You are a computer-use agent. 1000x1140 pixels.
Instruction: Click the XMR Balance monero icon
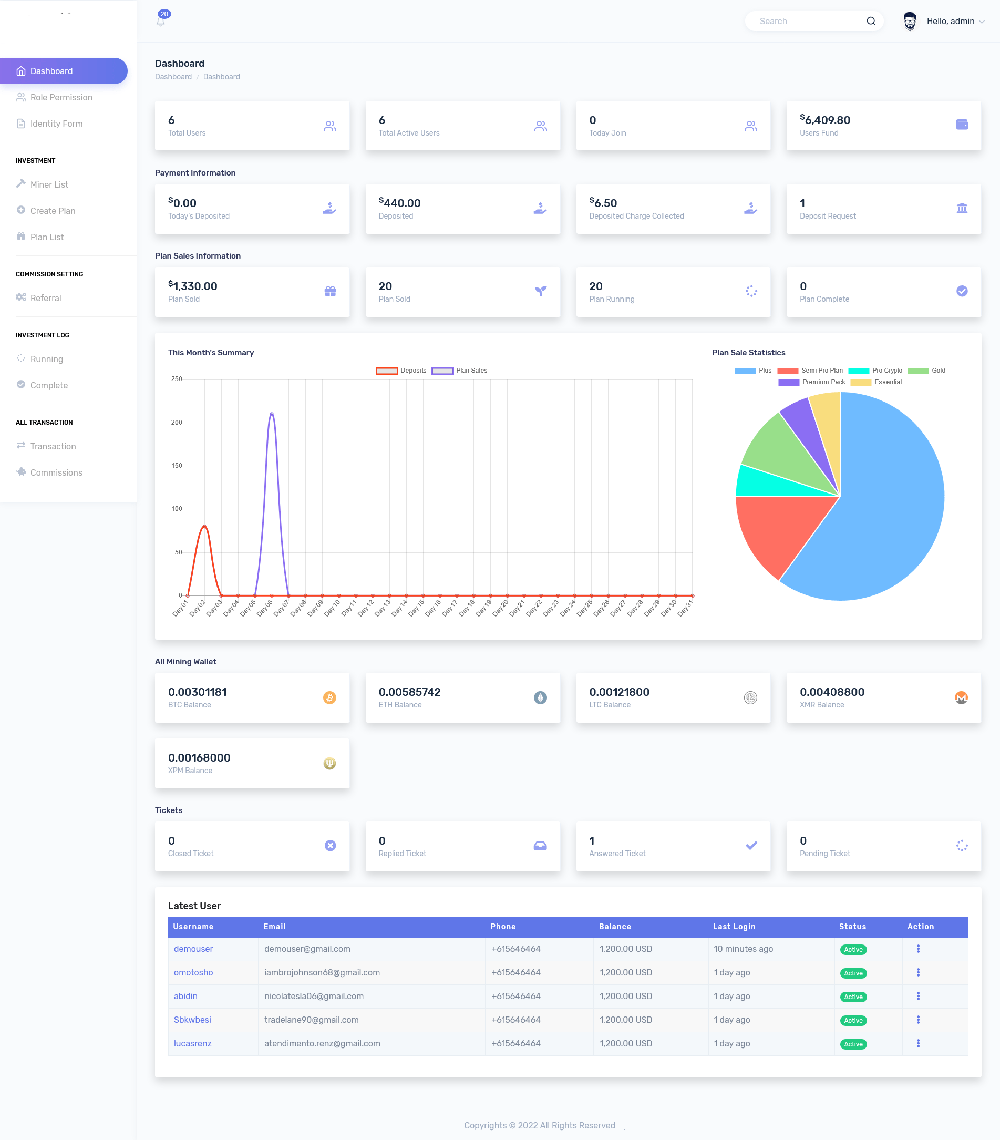tap(962, 697)
